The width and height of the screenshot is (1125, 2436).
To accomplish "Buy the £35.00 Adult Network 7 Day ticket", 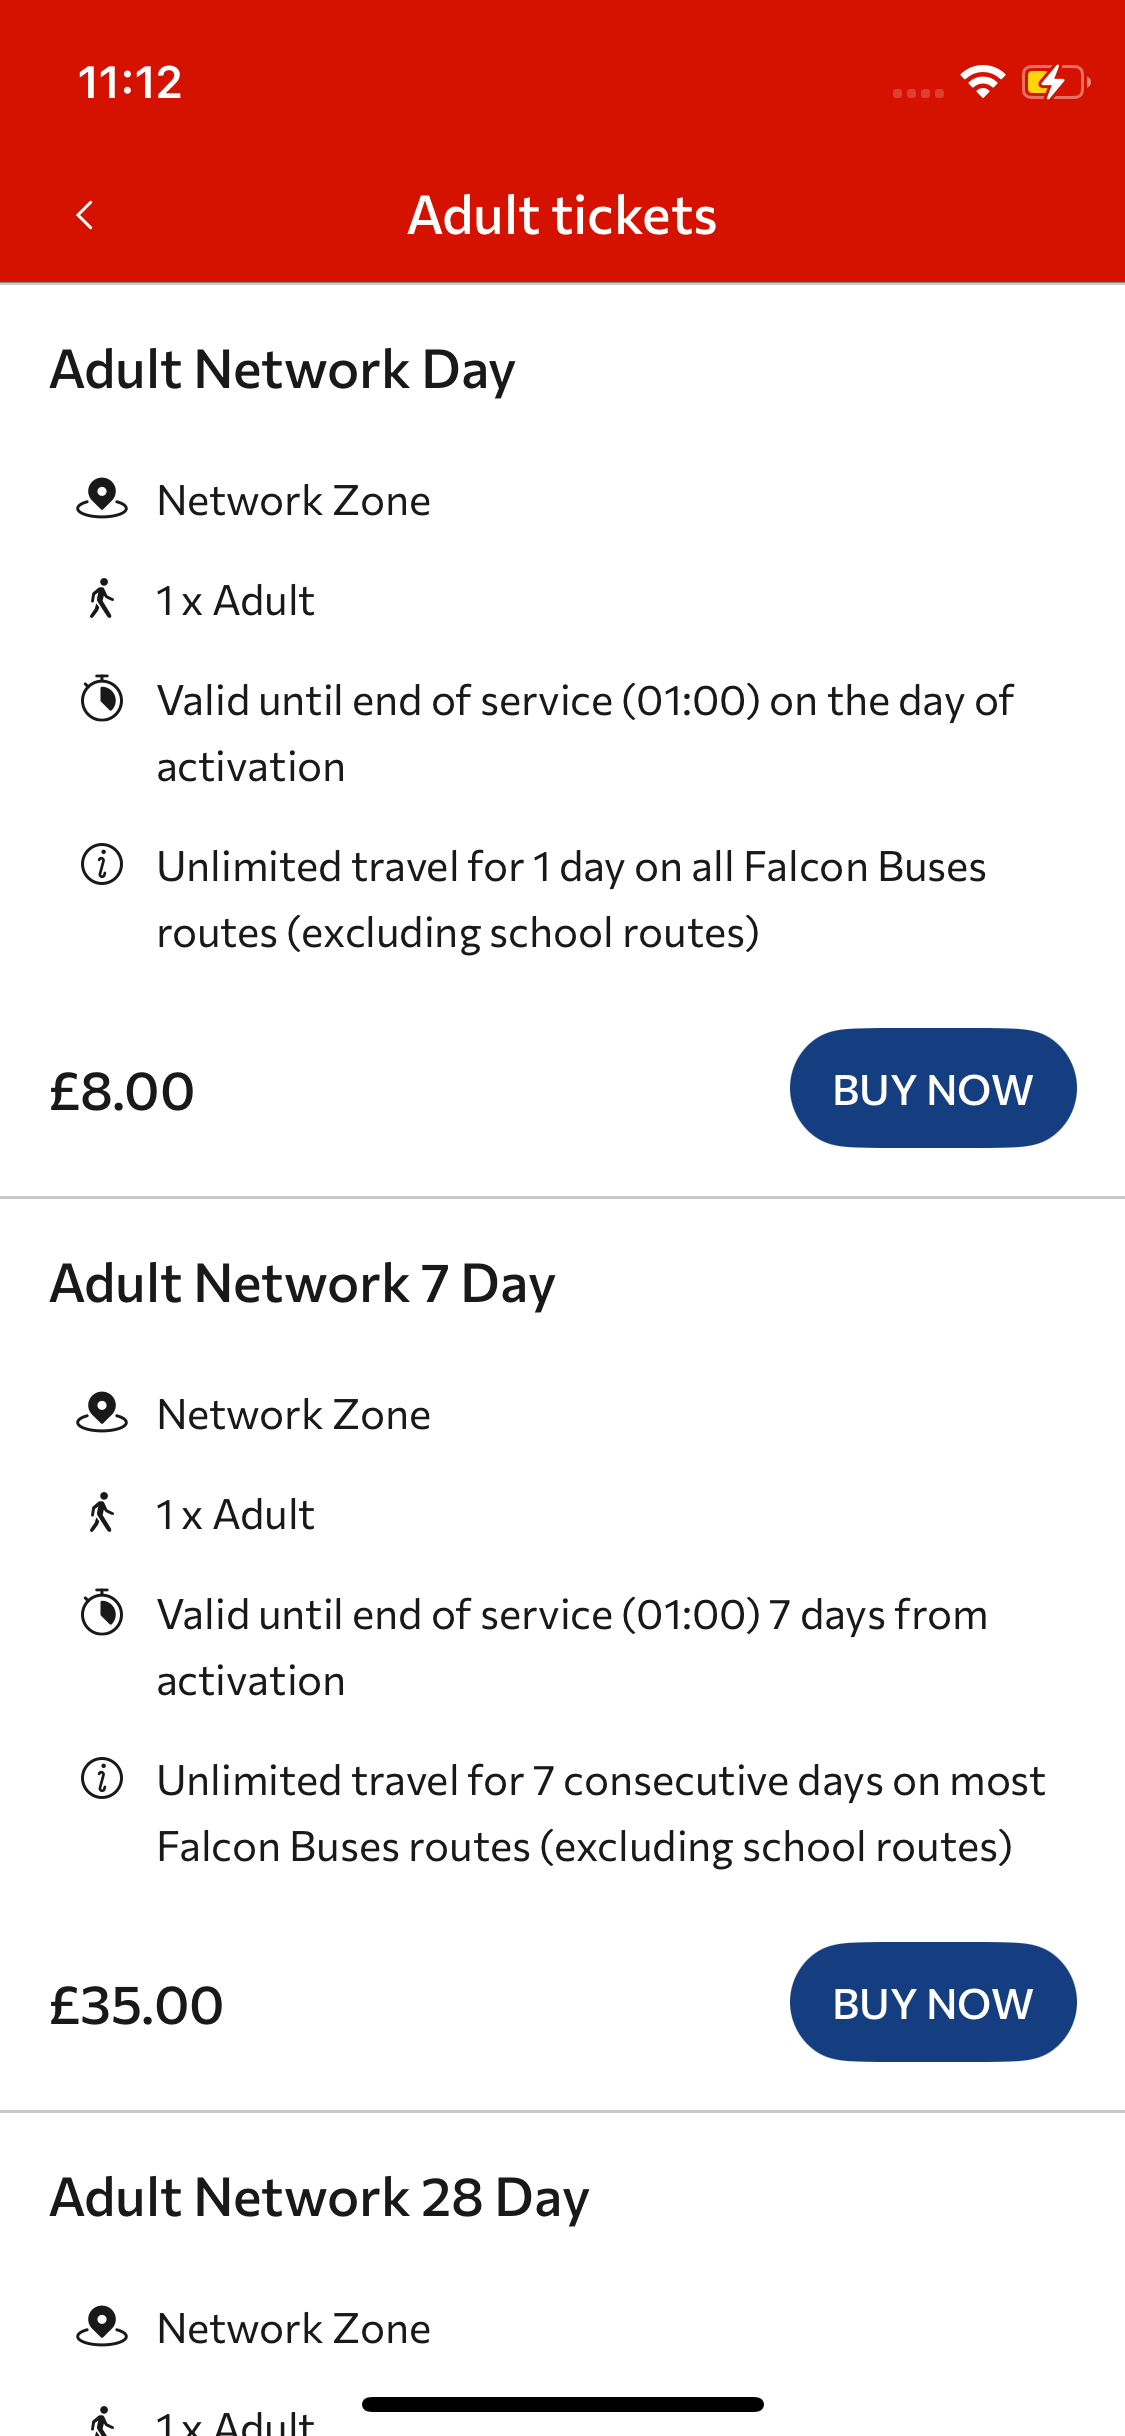I will [933, 2002].
